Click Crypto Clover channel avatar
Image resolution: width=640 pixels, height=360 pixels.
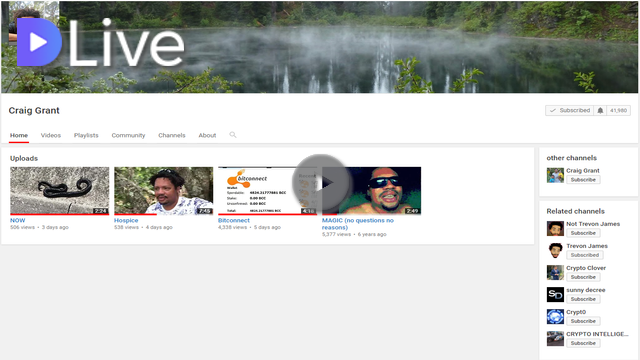pyautogui.click(x=555, y=273)
